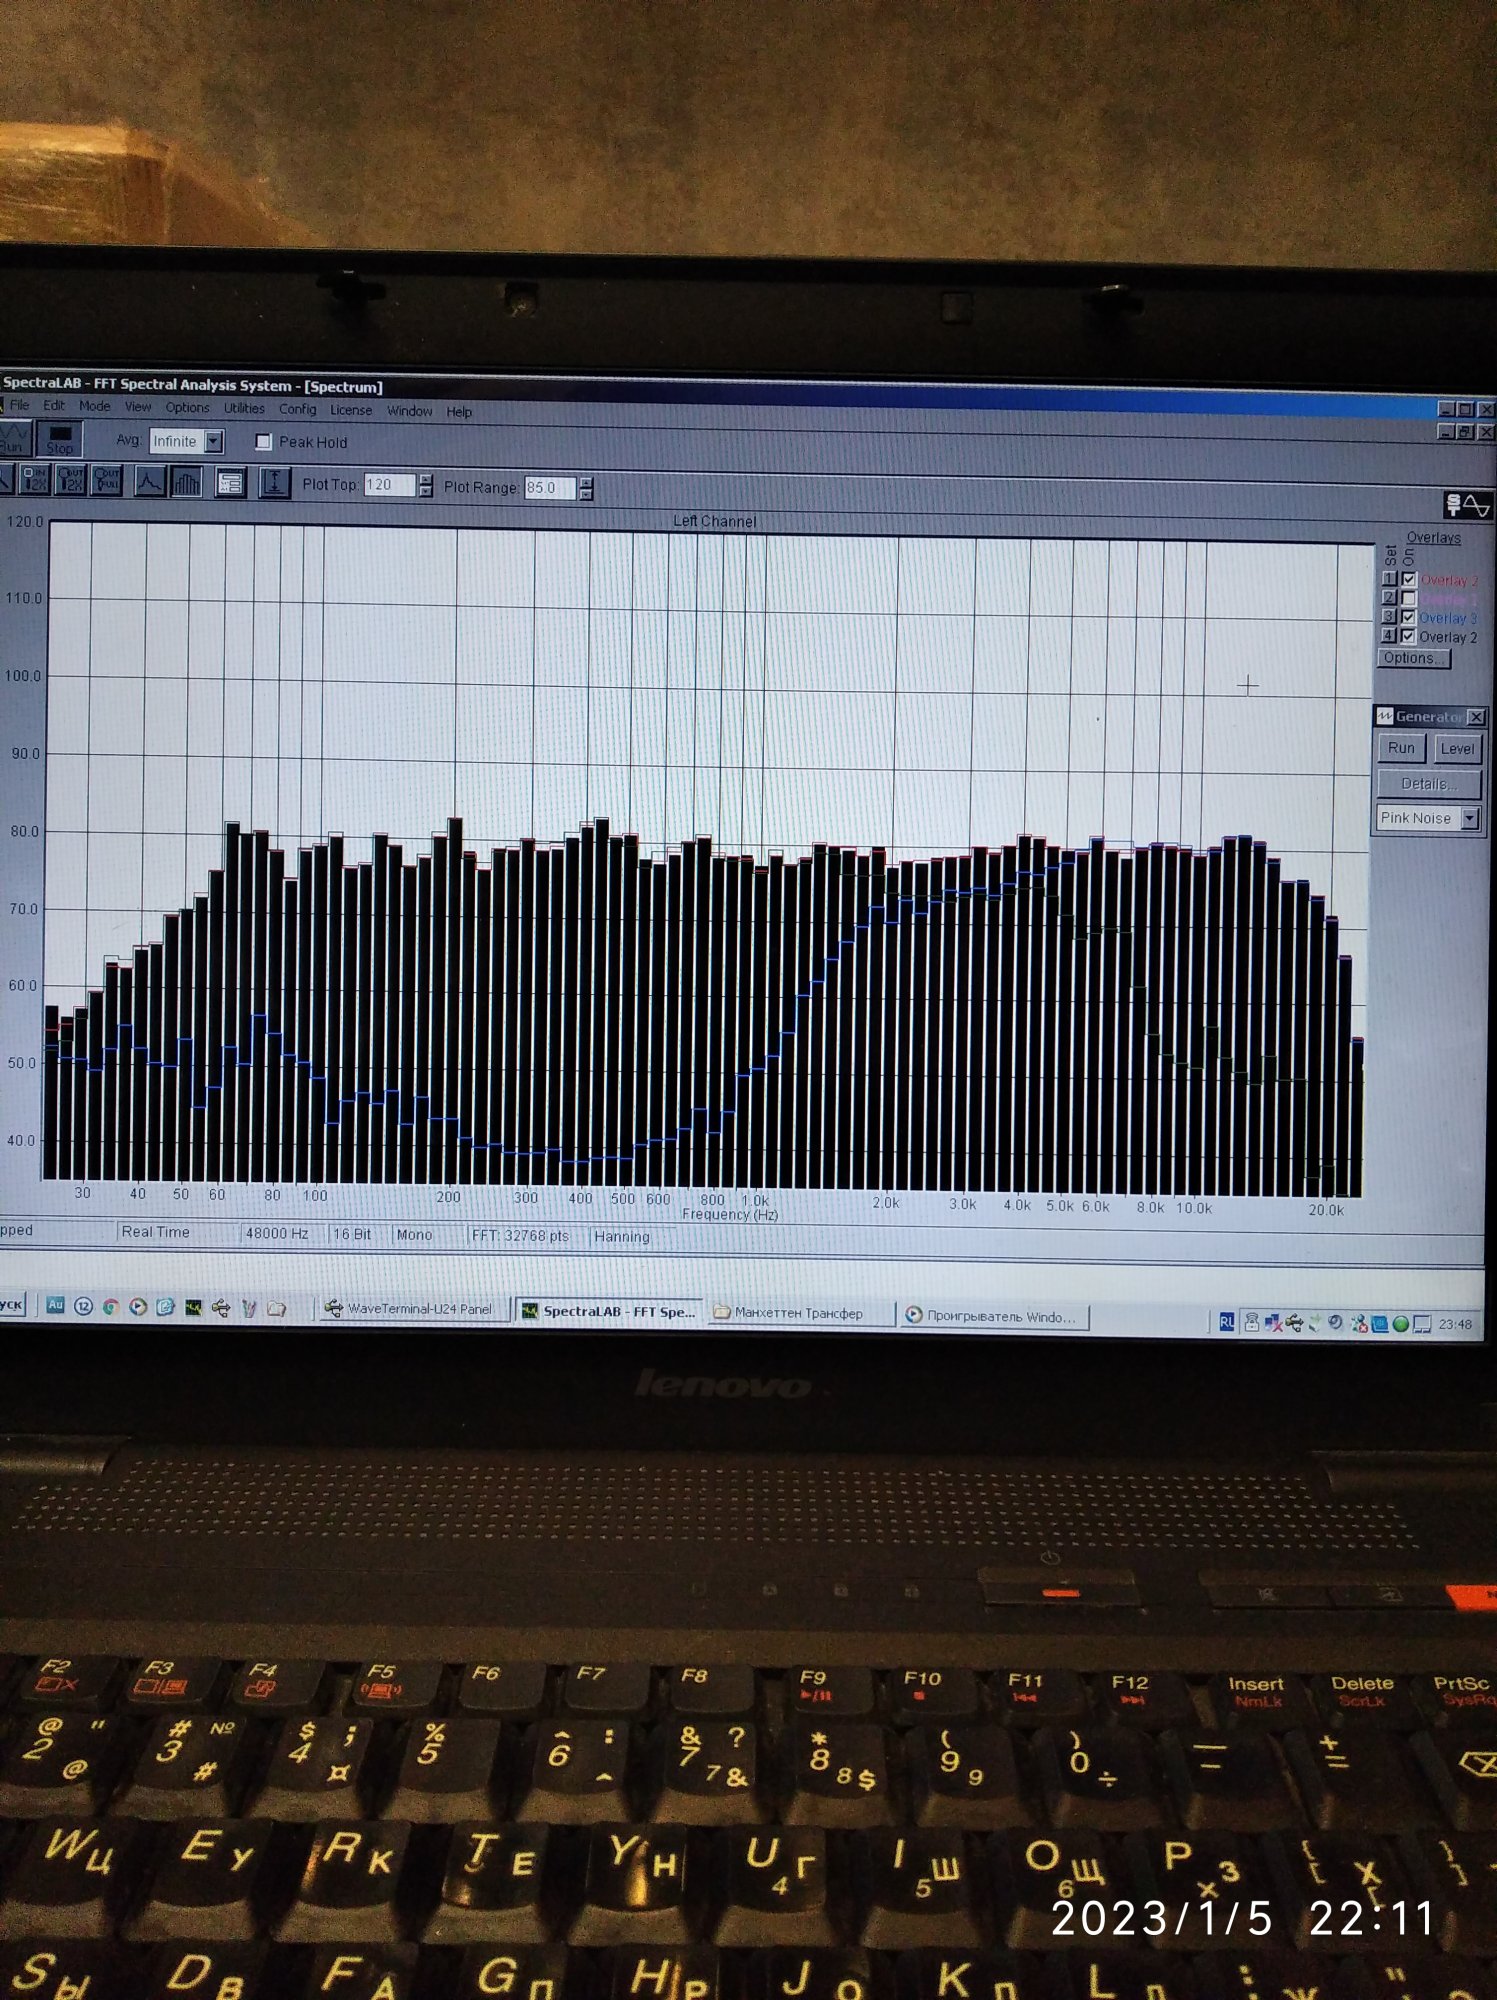Click overlay Set button number 4

[x=1389, y=636]
